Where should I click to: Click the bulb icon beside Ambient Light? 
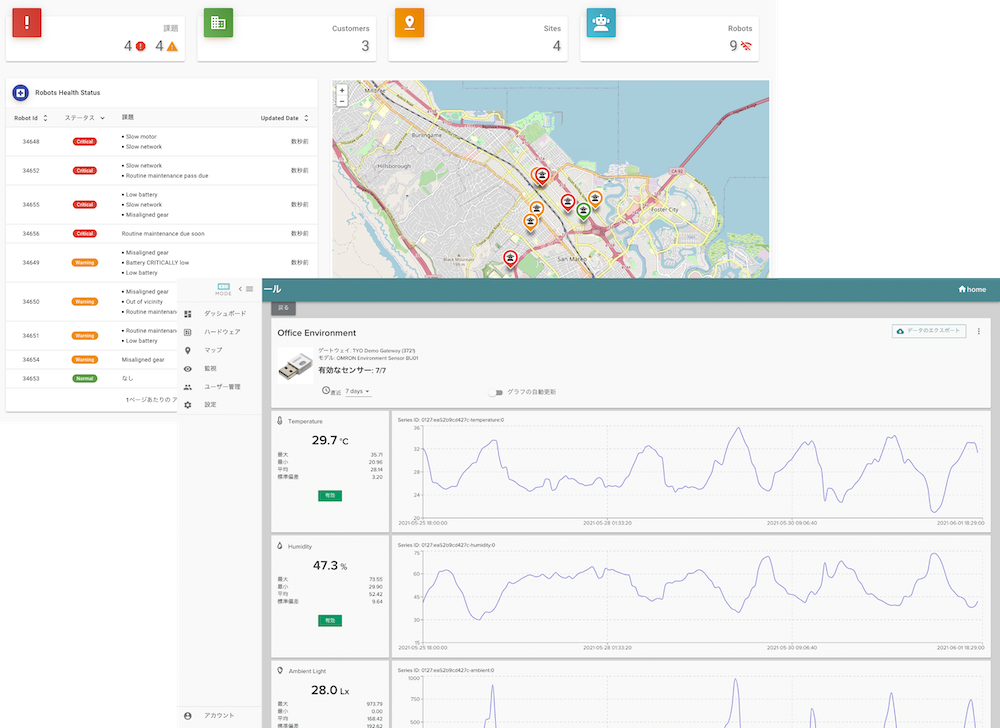pyautogui.click(x=279, y=671)
